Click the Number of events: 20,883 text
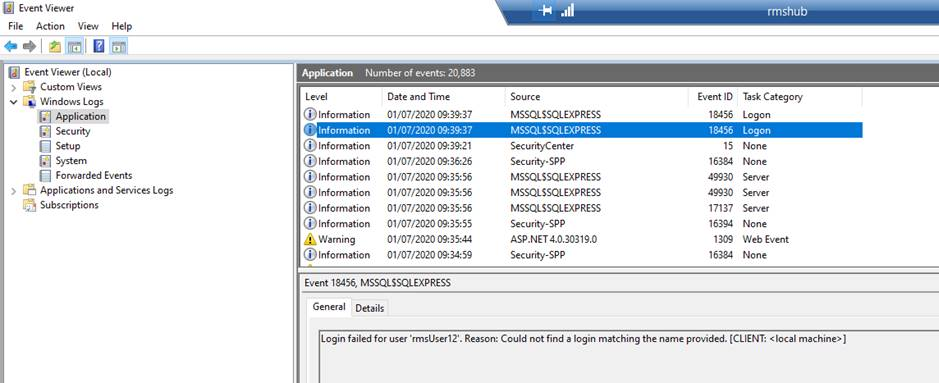939x383 pixels. (x=420, y=73)
